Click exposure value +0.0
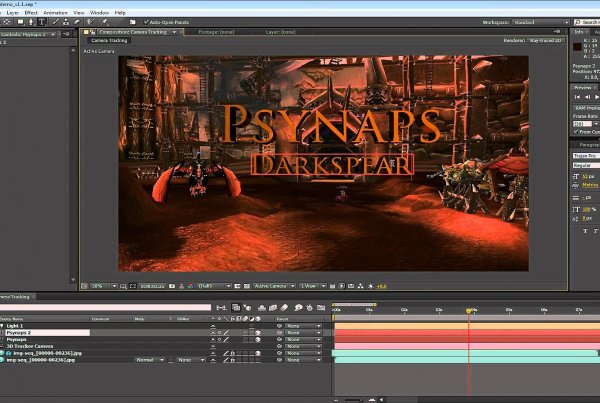Screen dimensions: 600x403 382,286
